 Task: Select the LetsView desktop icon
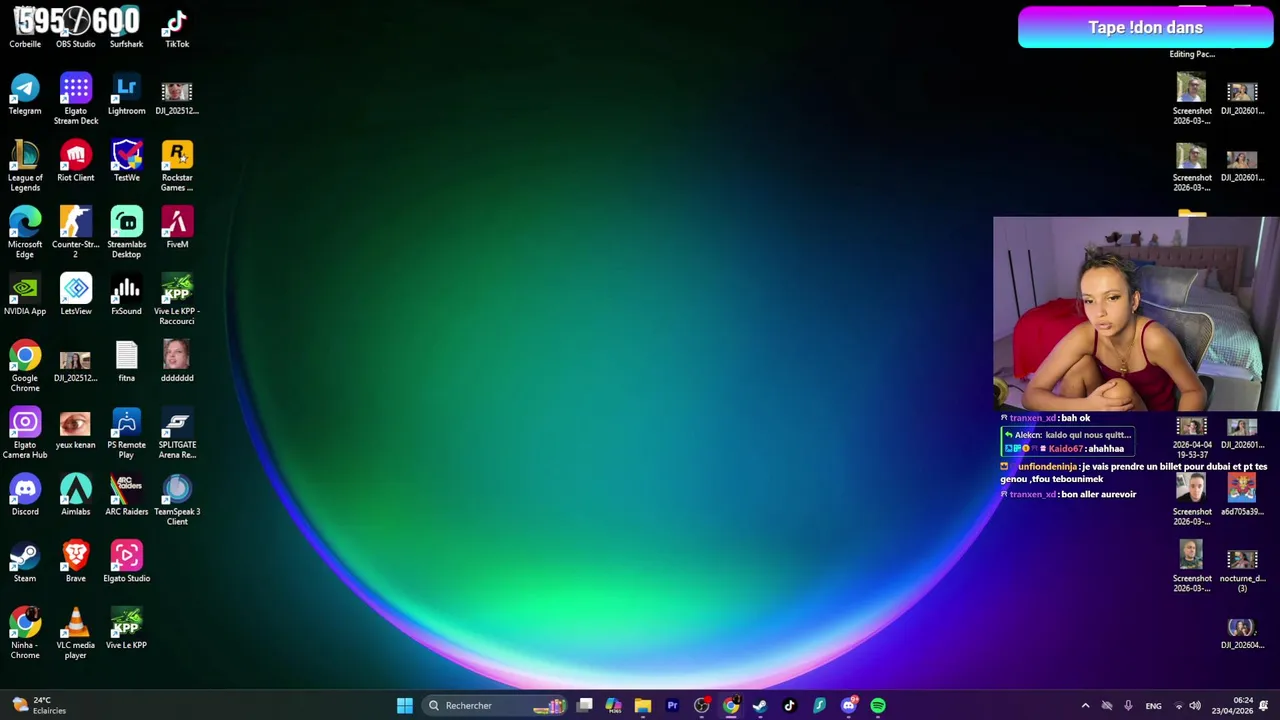[76, 296]
